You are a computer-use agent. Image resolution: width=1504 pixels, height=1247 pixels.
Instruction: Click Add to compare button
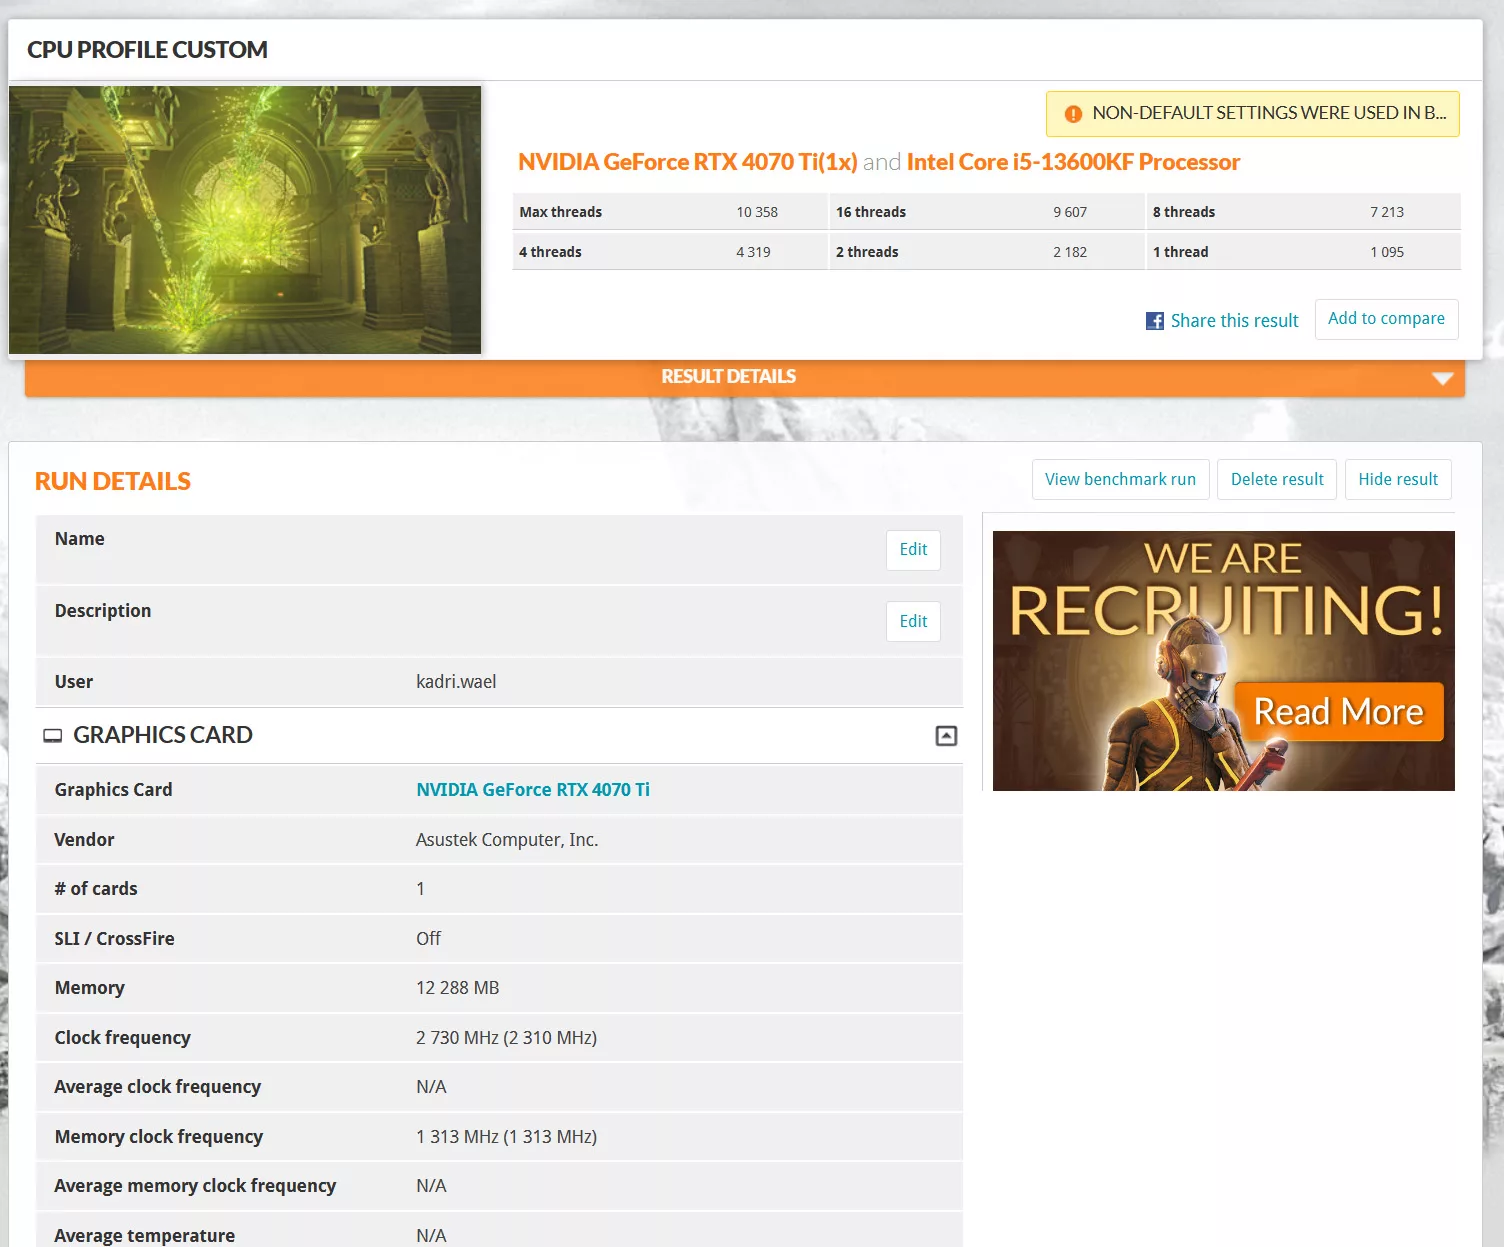pyautogui.click(x=1386, y=319)
